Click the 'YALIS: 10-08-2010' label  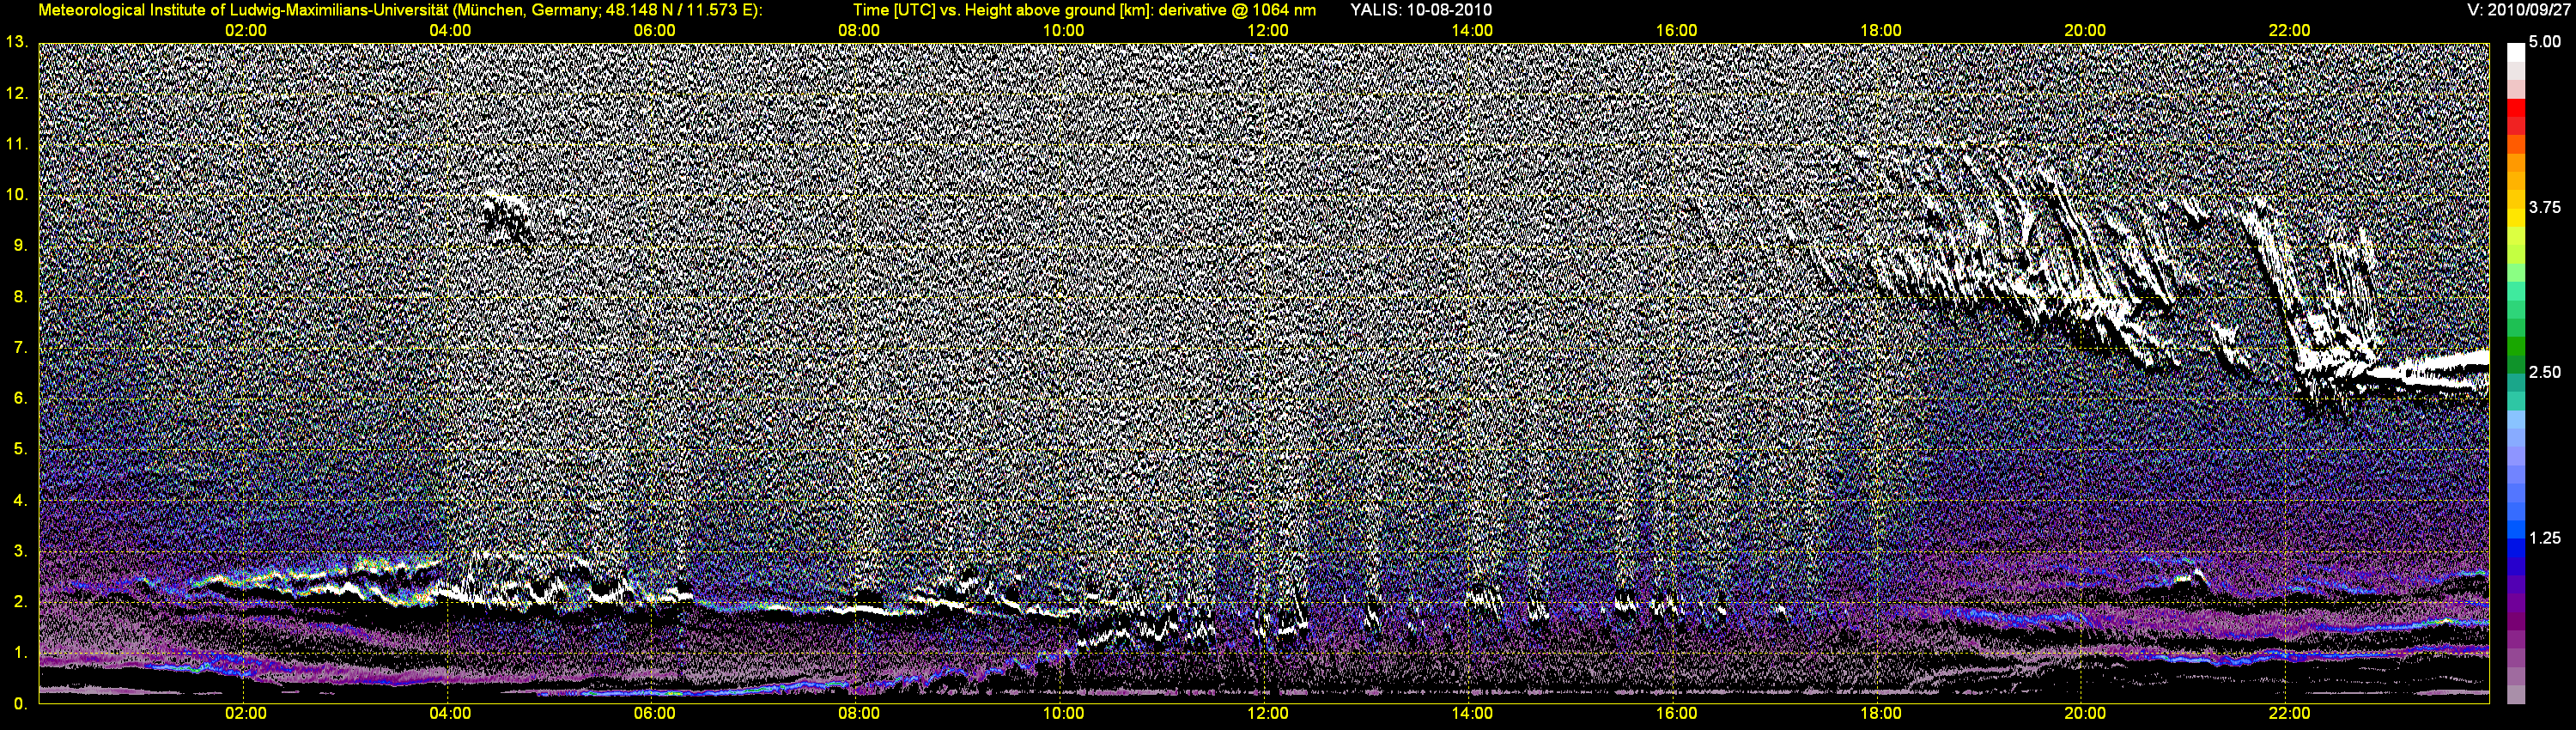(x=1421, y=10)
